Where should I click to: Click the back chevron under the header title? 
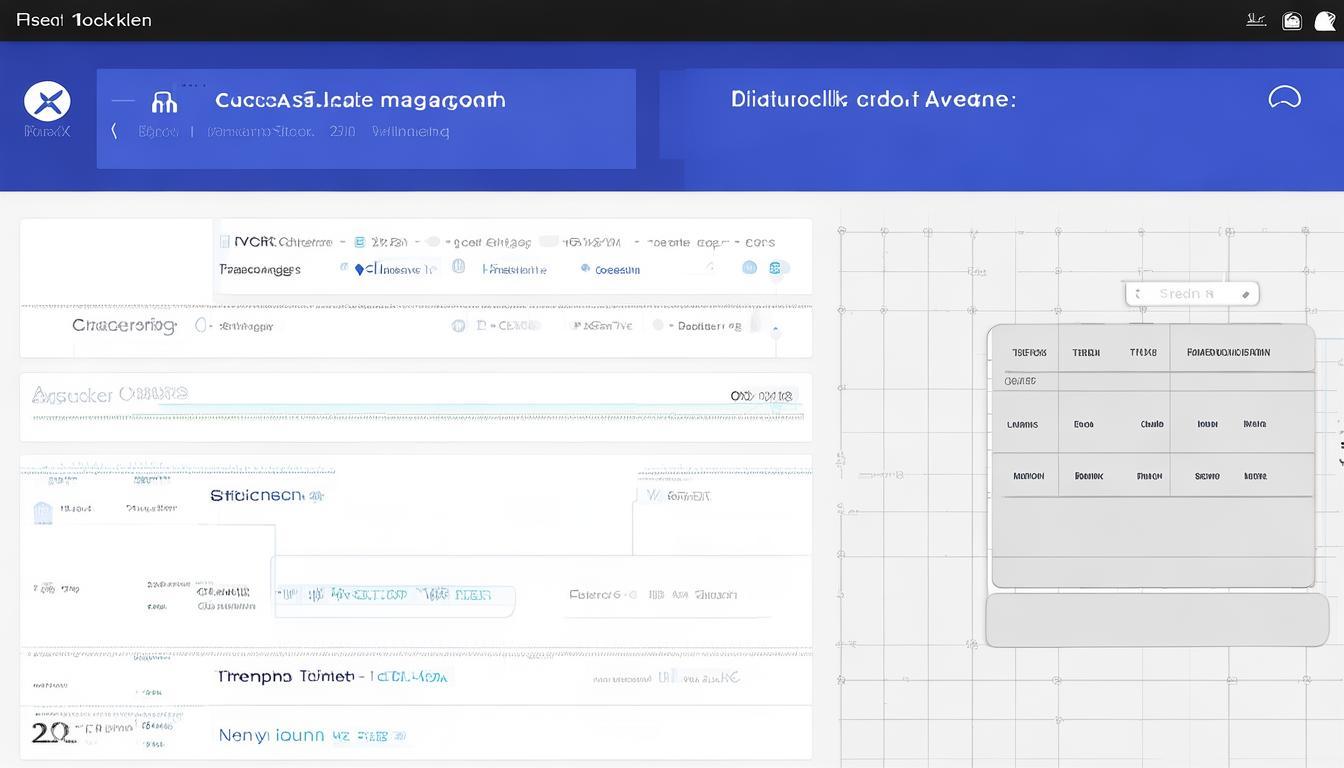tap(114, 131)
